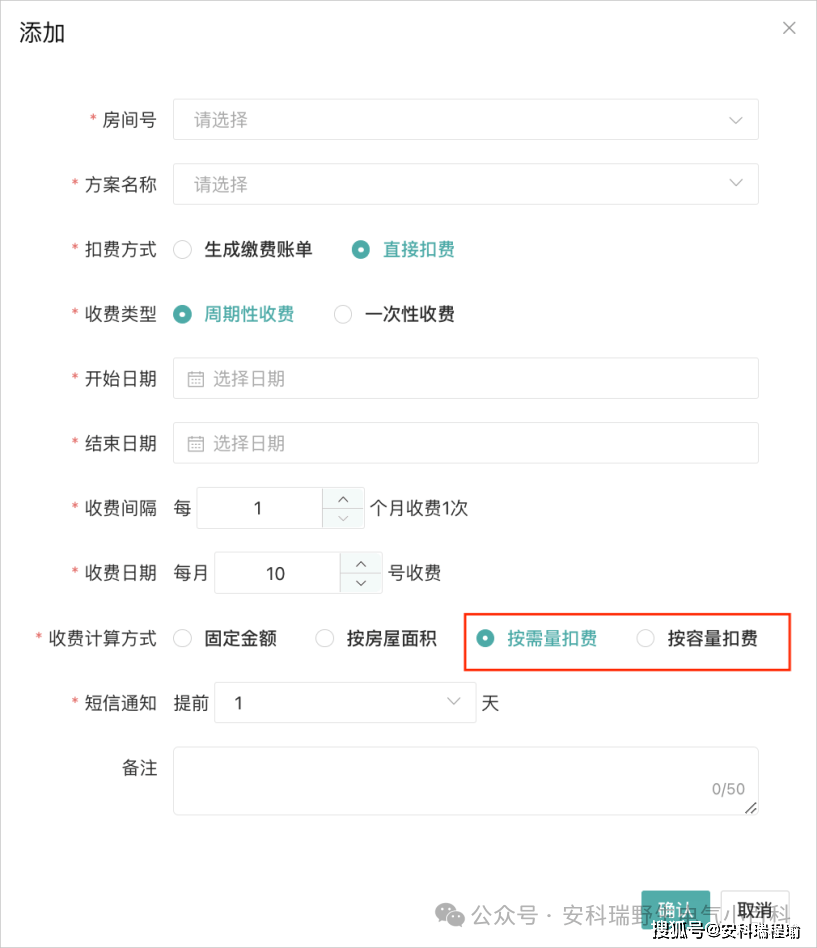Viewport: 817px width, 948px height.
Task: Close the 添加 dialog with X icon
Action: click(789, 28)
